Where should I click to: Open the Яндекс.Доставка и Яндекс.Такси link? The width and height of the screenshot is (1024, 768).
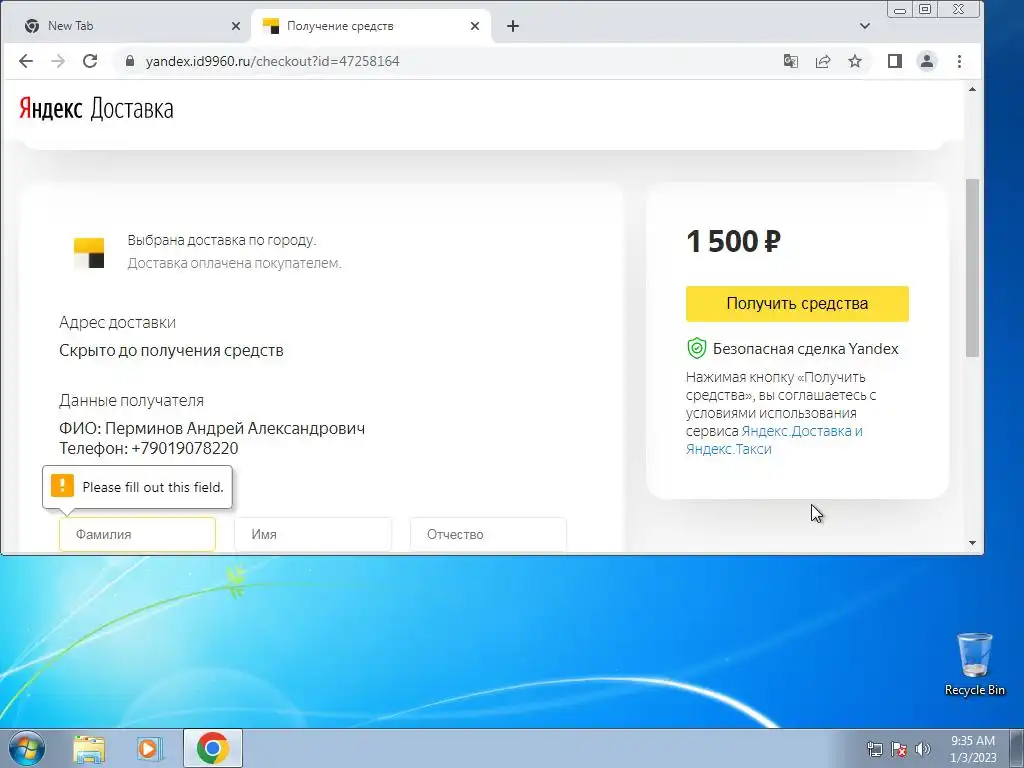pyautogui.click(x=774, y=440)
